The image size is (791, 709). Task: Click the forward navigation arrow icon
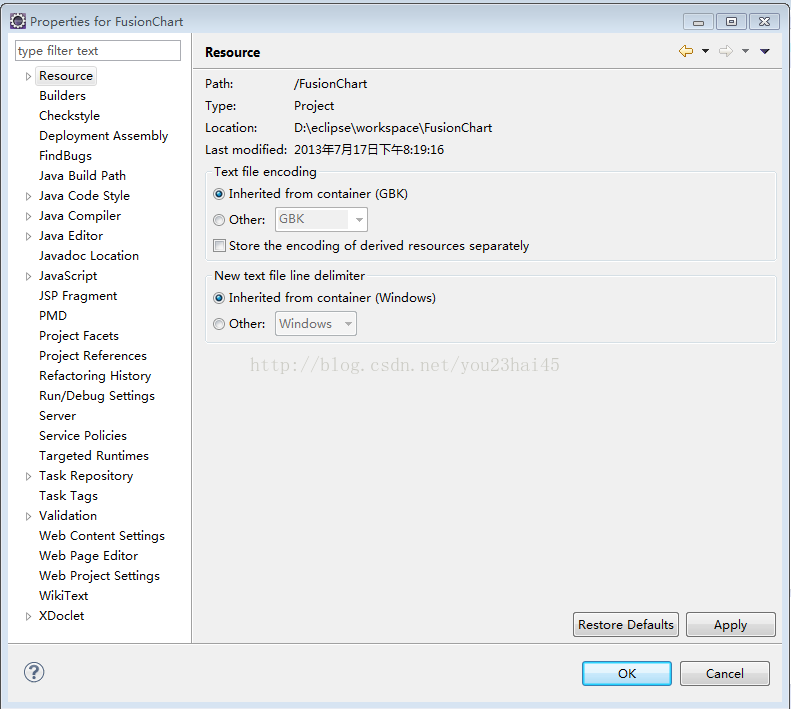(x=726, y=51)
